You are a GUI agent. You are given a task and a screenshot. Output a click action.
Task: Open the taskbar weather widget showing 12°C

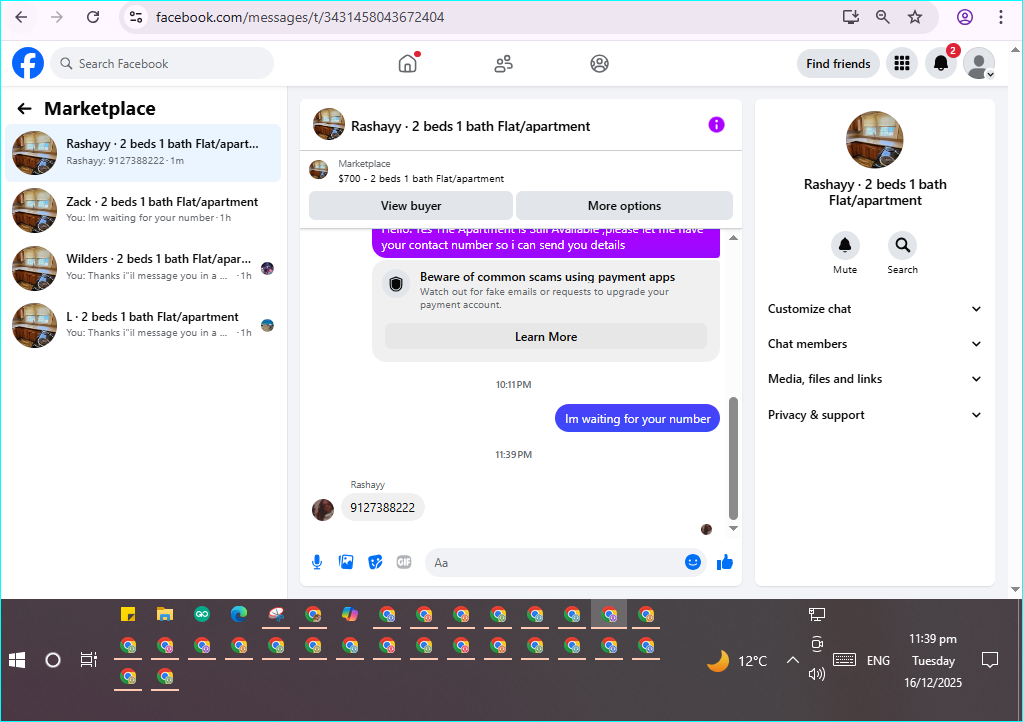click(x=737, y=661)
